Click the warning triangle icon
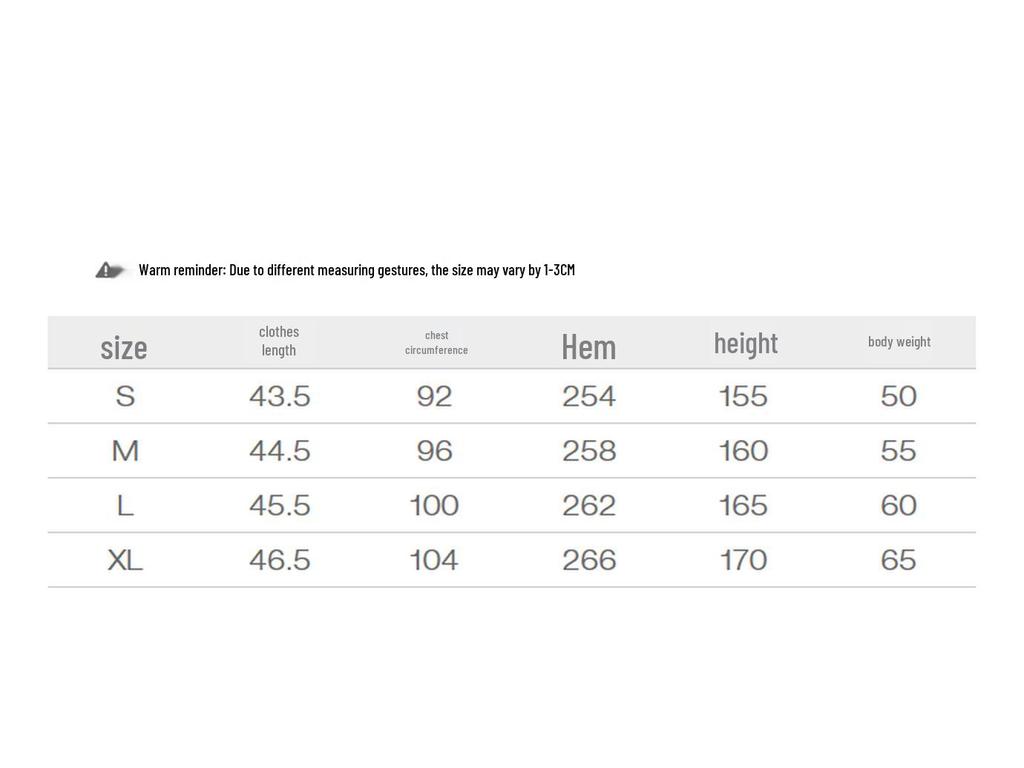1024x768 pixels. tap(108, 270)
